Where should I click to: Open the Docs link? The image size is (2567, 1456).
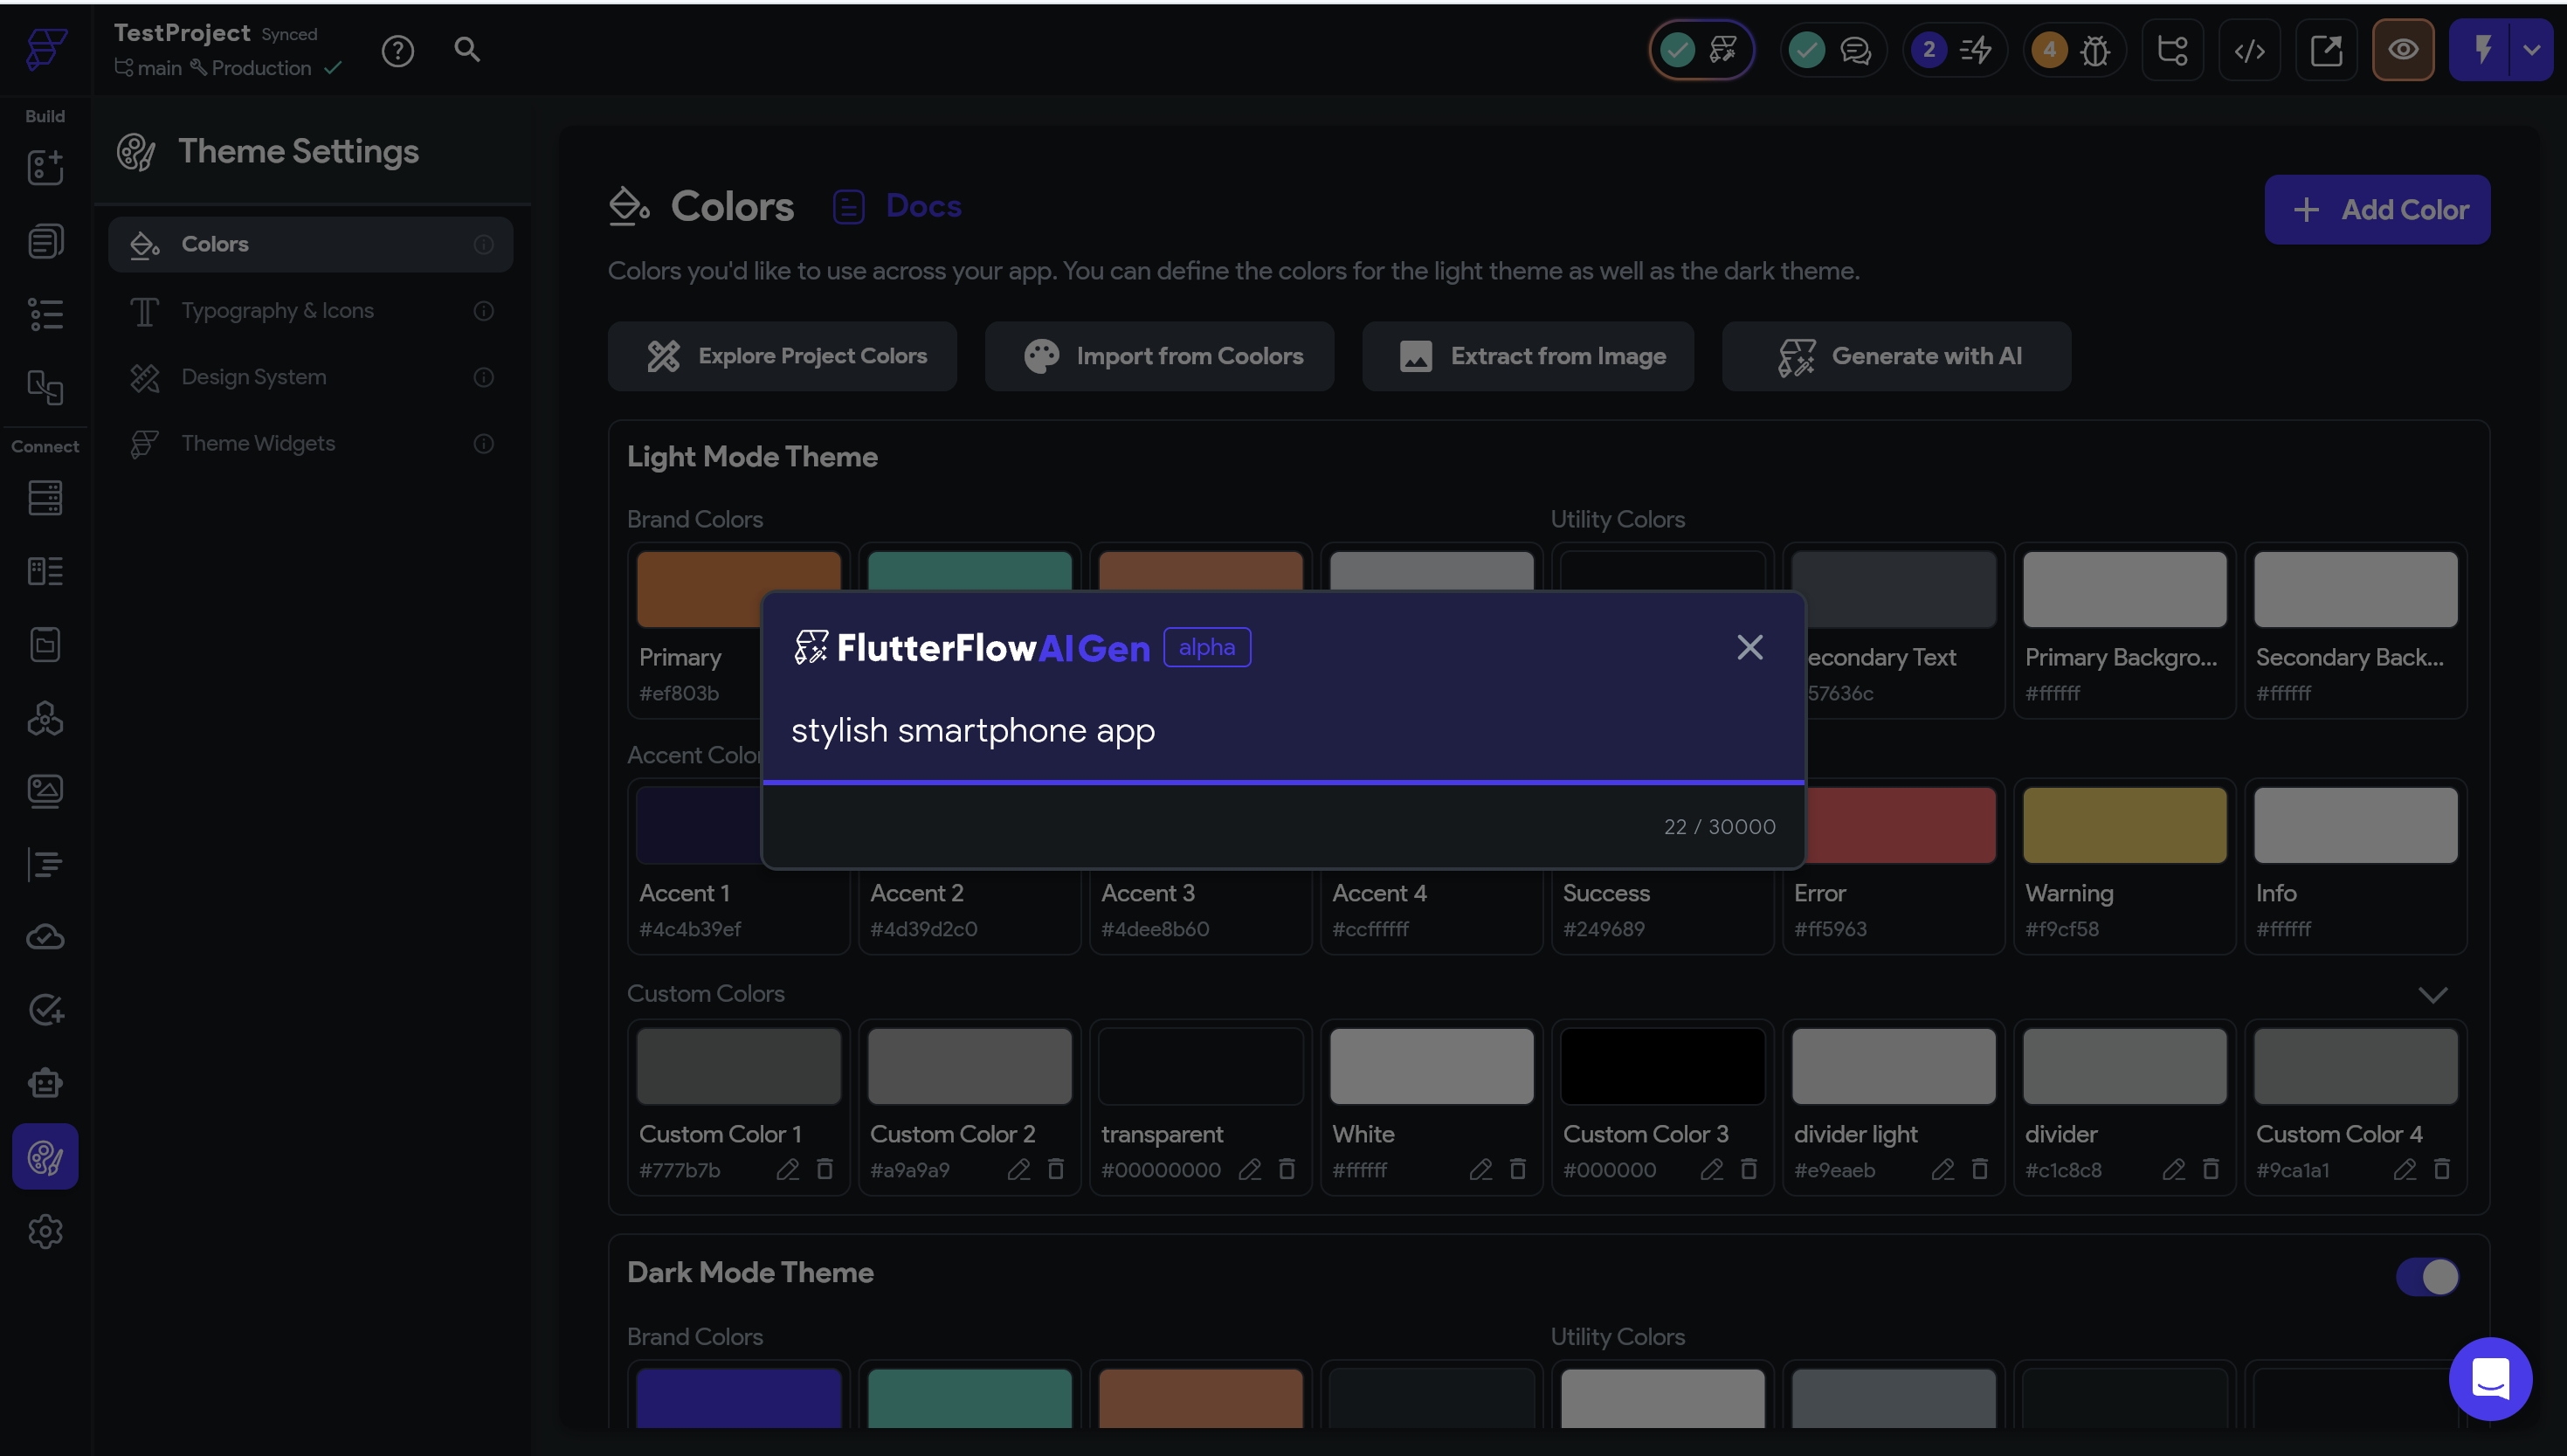point(922,206)
